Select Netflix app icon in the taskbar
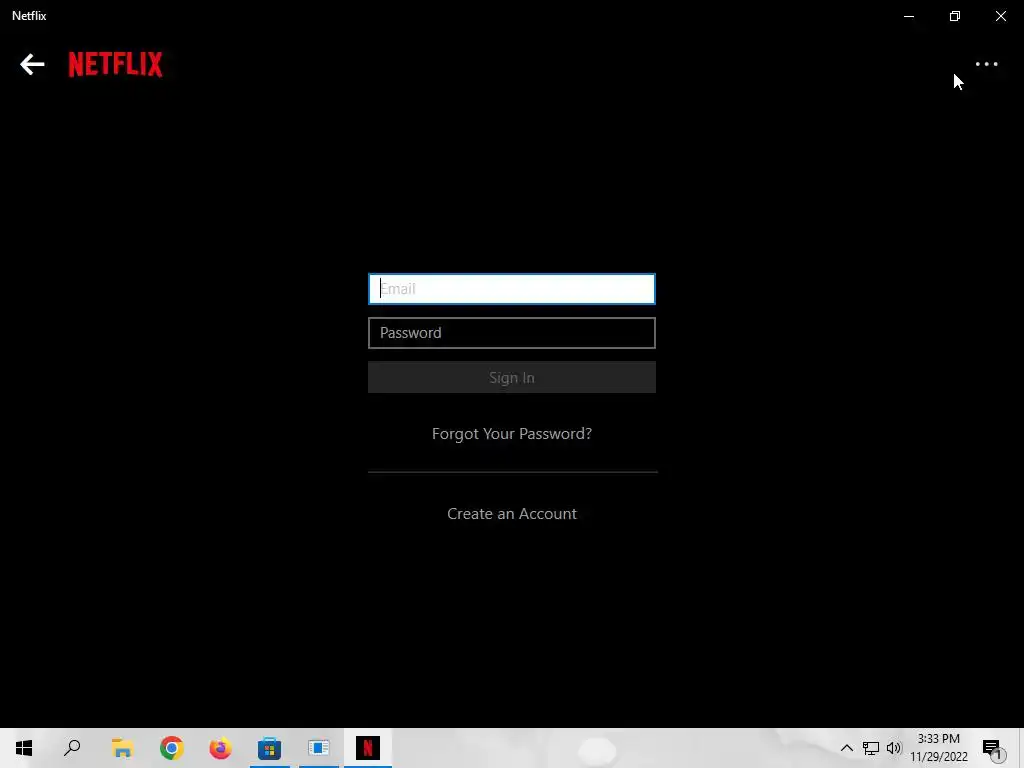Viewport: 1024px width, 768px height. tap(368, 748)
